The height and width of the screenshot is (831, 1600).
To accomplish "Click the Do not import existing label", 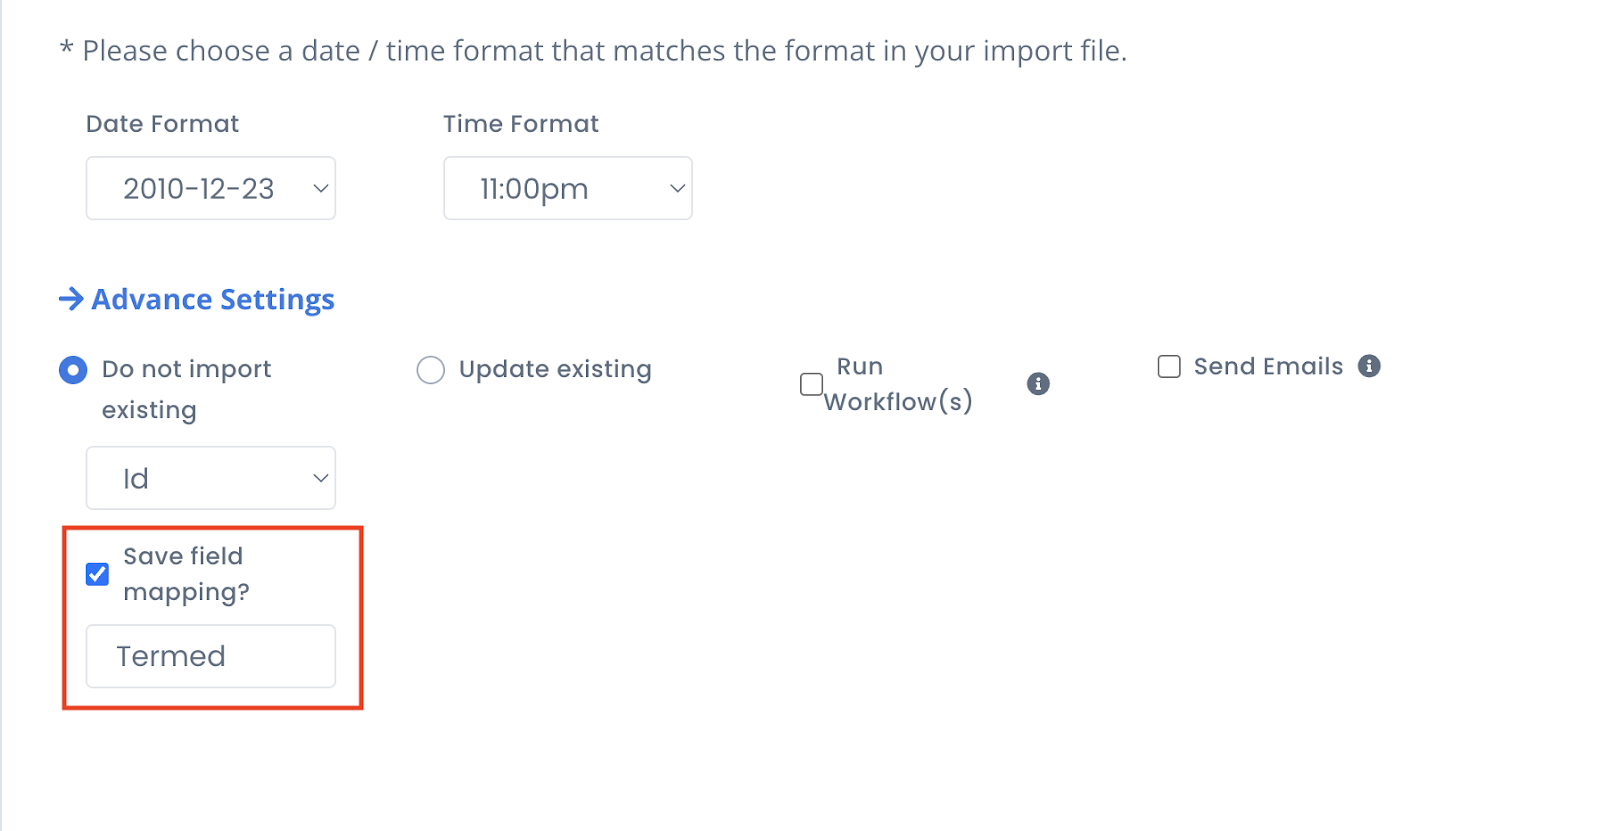I will tap(186, 390).
